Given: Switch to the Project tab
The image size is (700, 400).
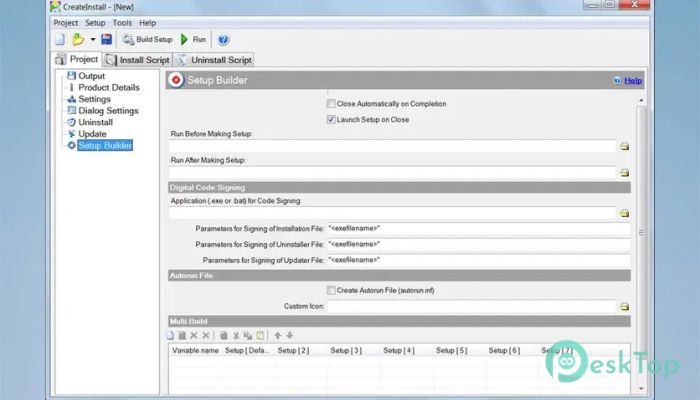Looking at the screenshot, I should [76, 59].
